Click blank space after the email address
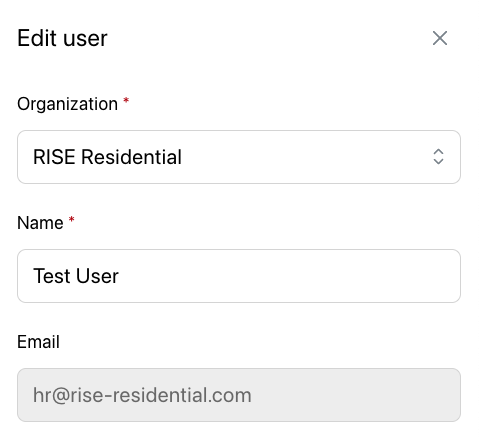 (353, 395)
